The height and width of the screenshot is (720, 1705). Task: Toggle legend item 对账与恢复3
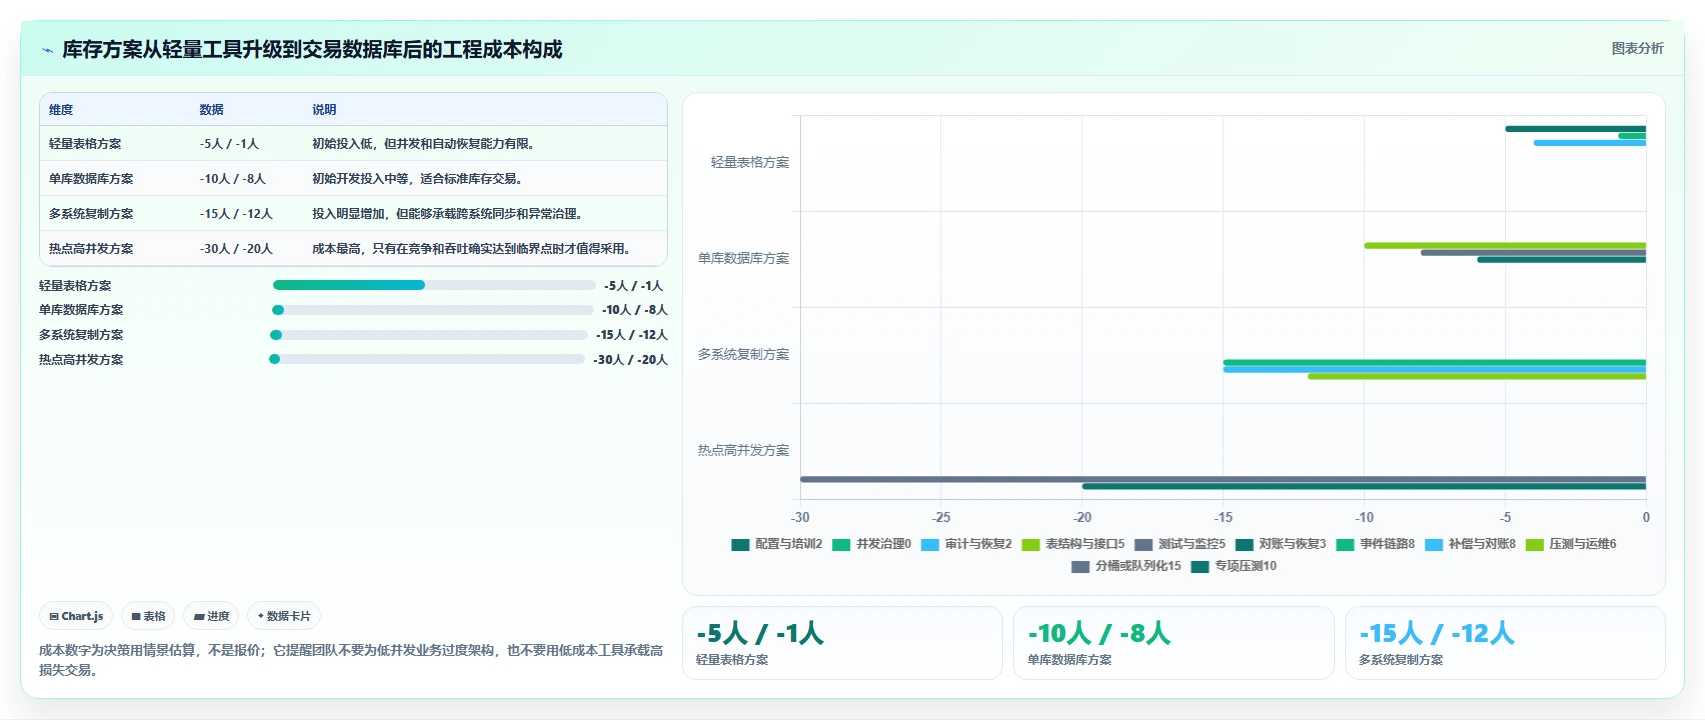click(1281, 544)
